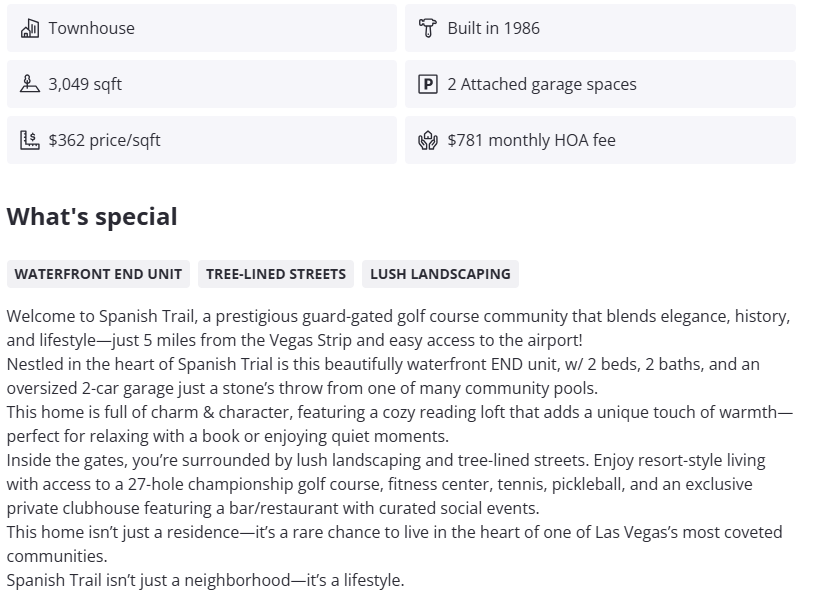This screenshot has height=595, width=814.
Task: Click the line about the cozy reading loft
Action: (399, 413)
